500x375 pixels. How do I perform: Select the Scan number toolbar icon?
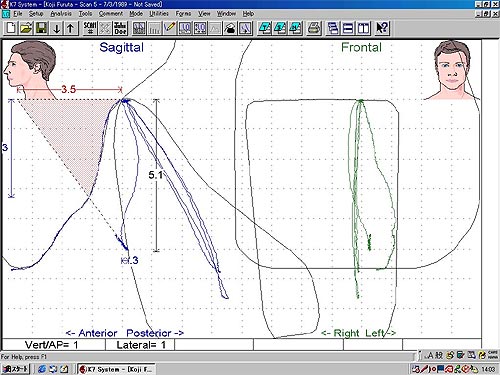pos(90,28)
